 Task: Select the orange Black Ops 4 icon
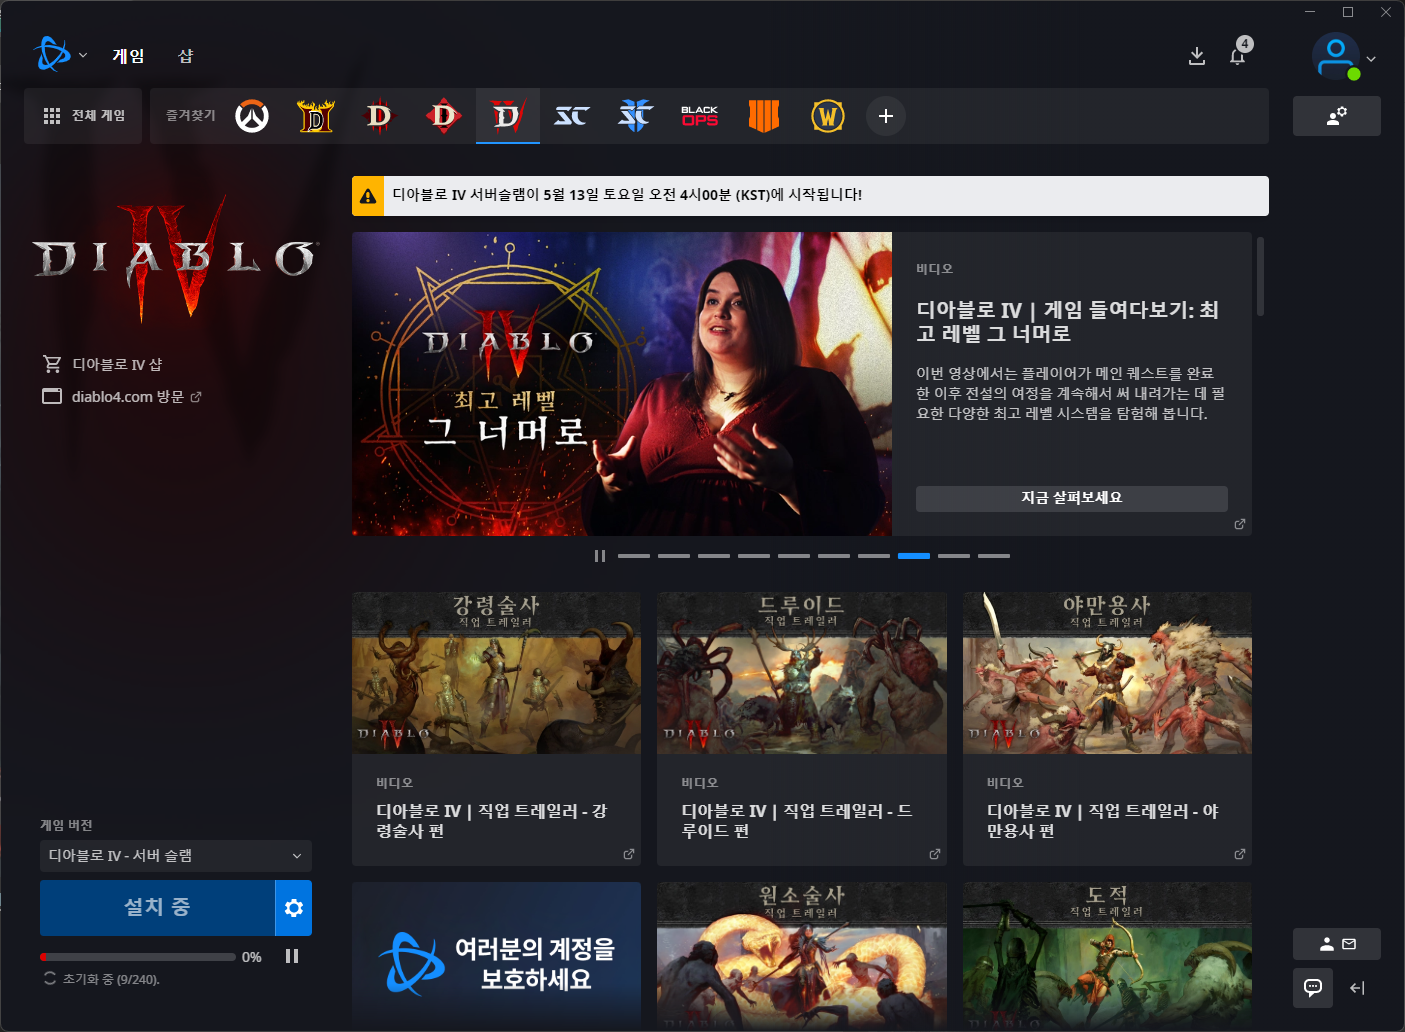(x=764, y=116)
